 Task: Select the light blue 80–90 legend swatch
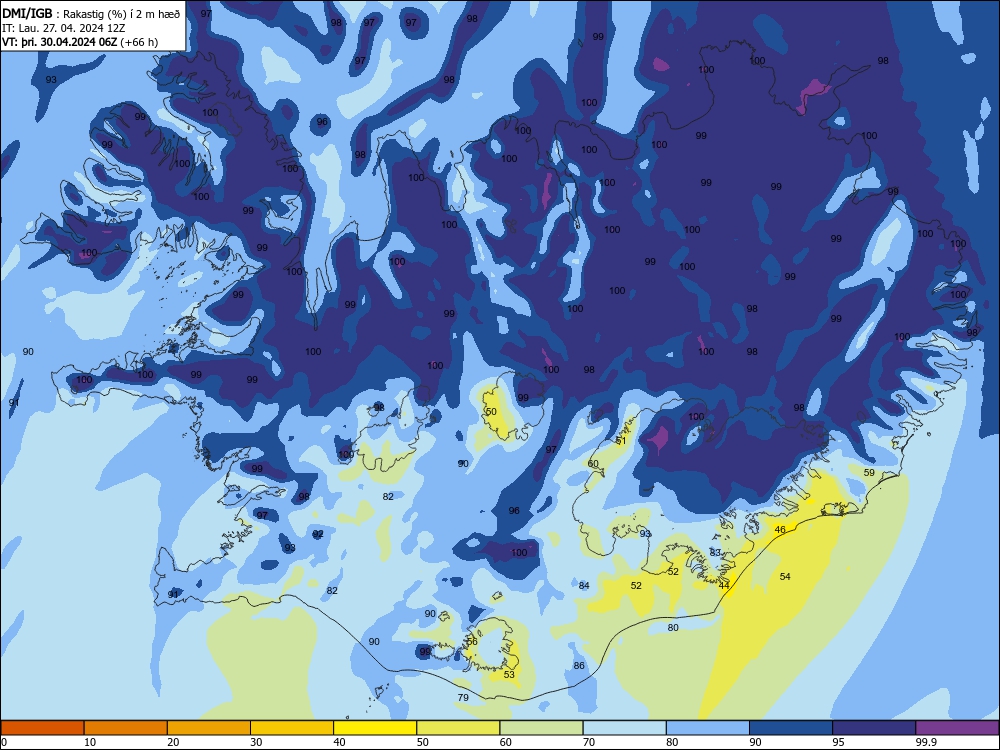[708, 728]
